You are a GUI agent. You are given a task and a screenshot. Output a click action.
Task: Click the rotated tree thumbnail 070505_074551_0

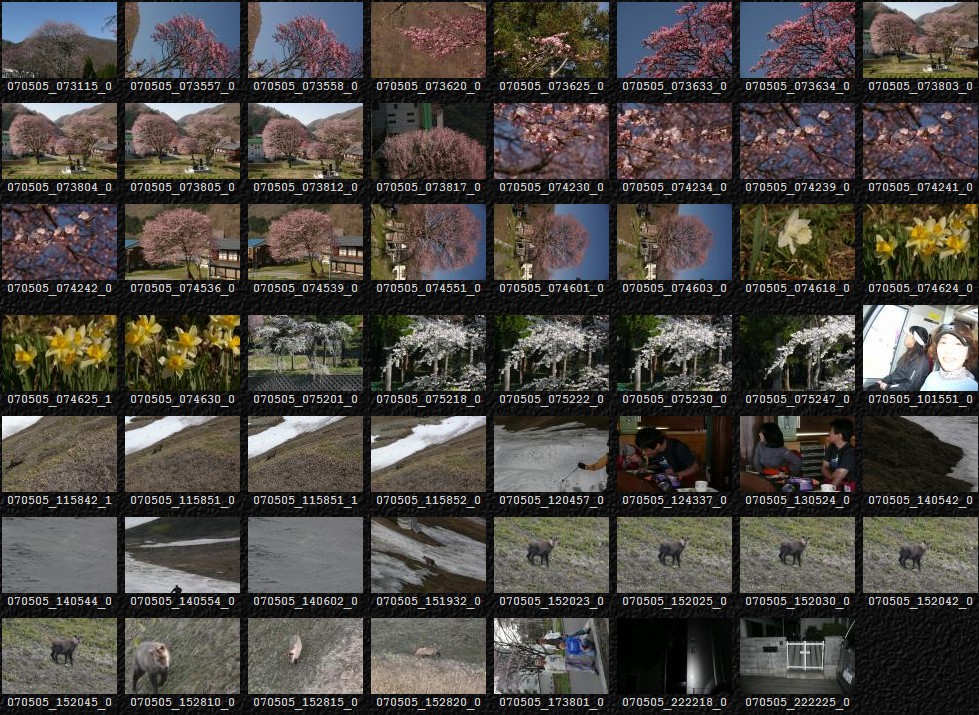pyautogui.click(x=428, y=242)
